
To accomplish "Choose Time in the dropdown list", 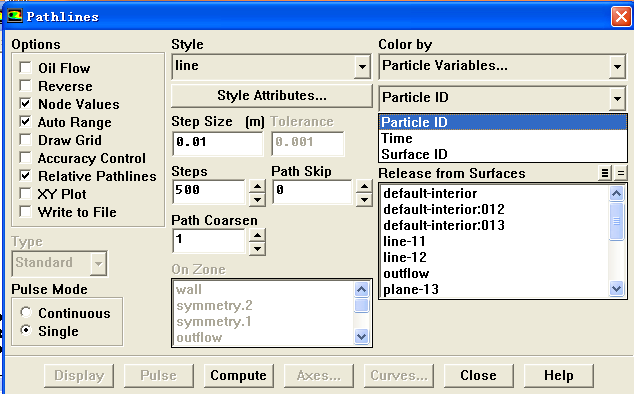I will click(x=503, y=138).
